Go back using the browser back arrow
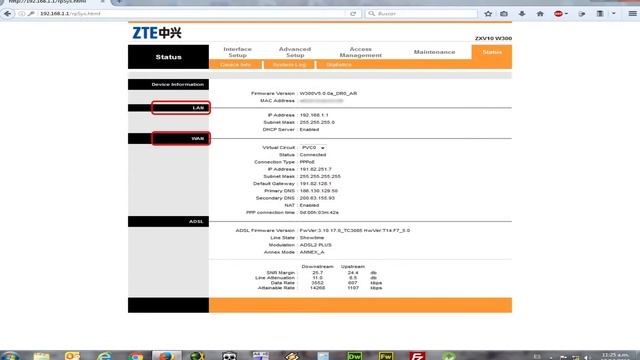The image size is (640, 360). [x=7, y=13]
